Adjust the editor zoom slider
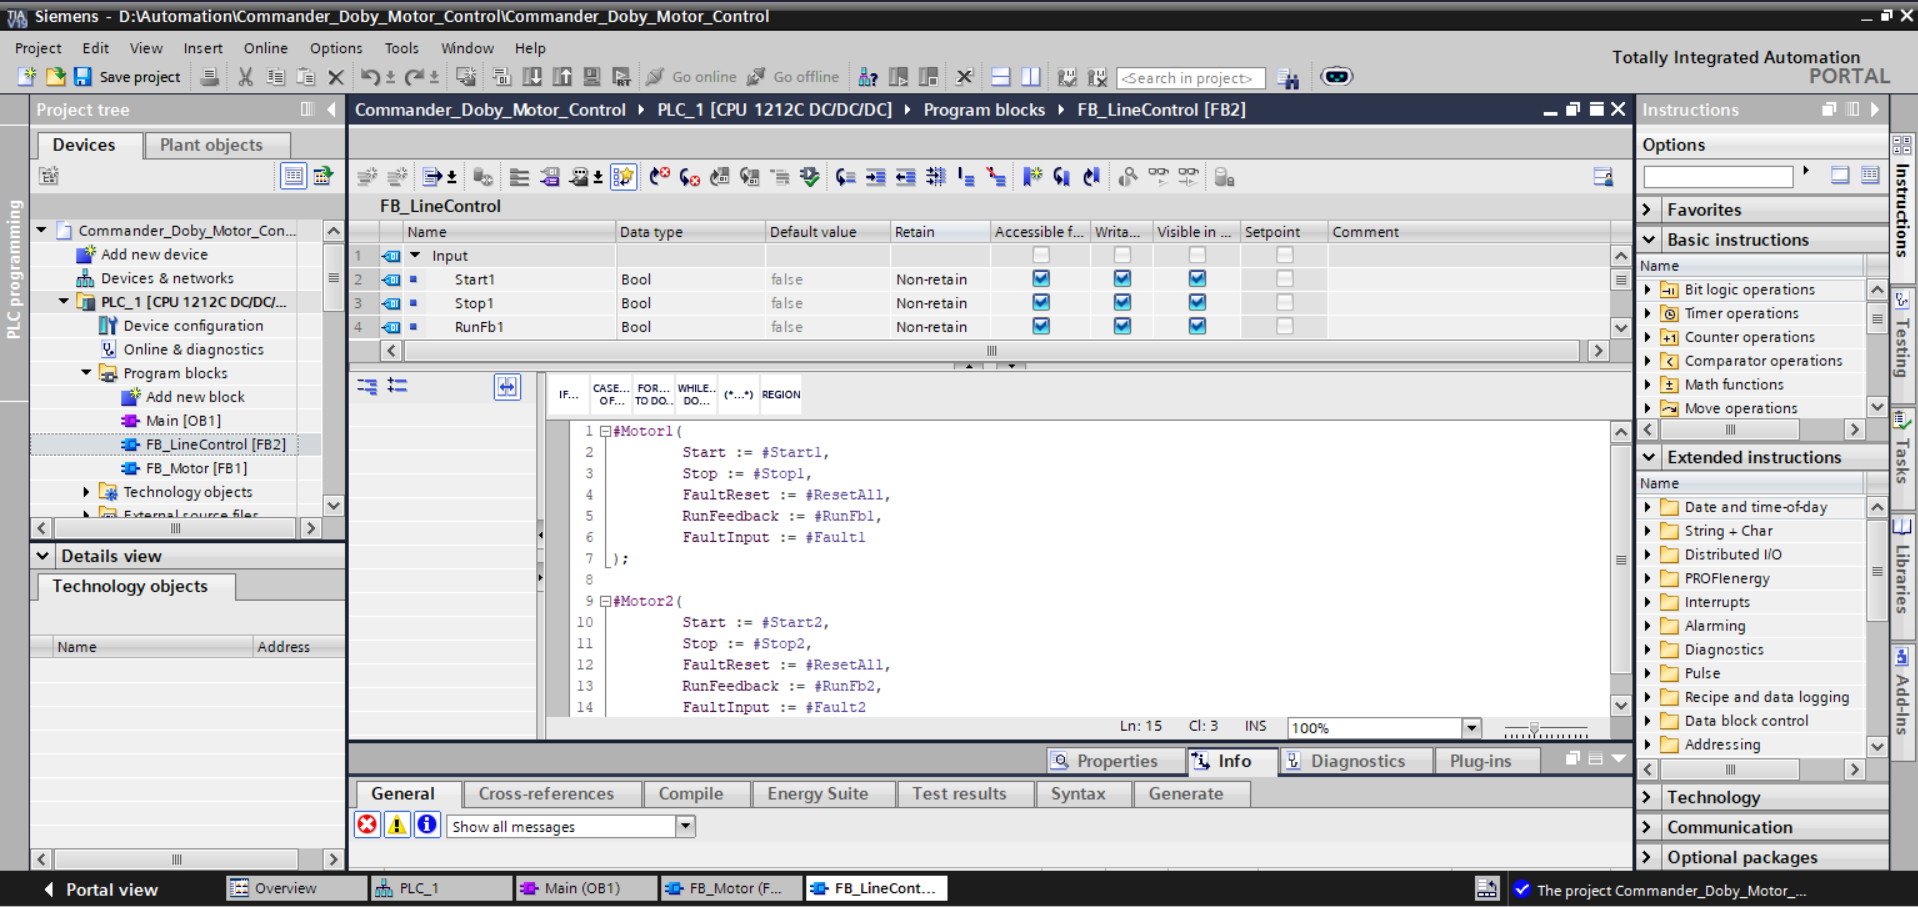The image size is (1918, 907). pos(1534,729)
